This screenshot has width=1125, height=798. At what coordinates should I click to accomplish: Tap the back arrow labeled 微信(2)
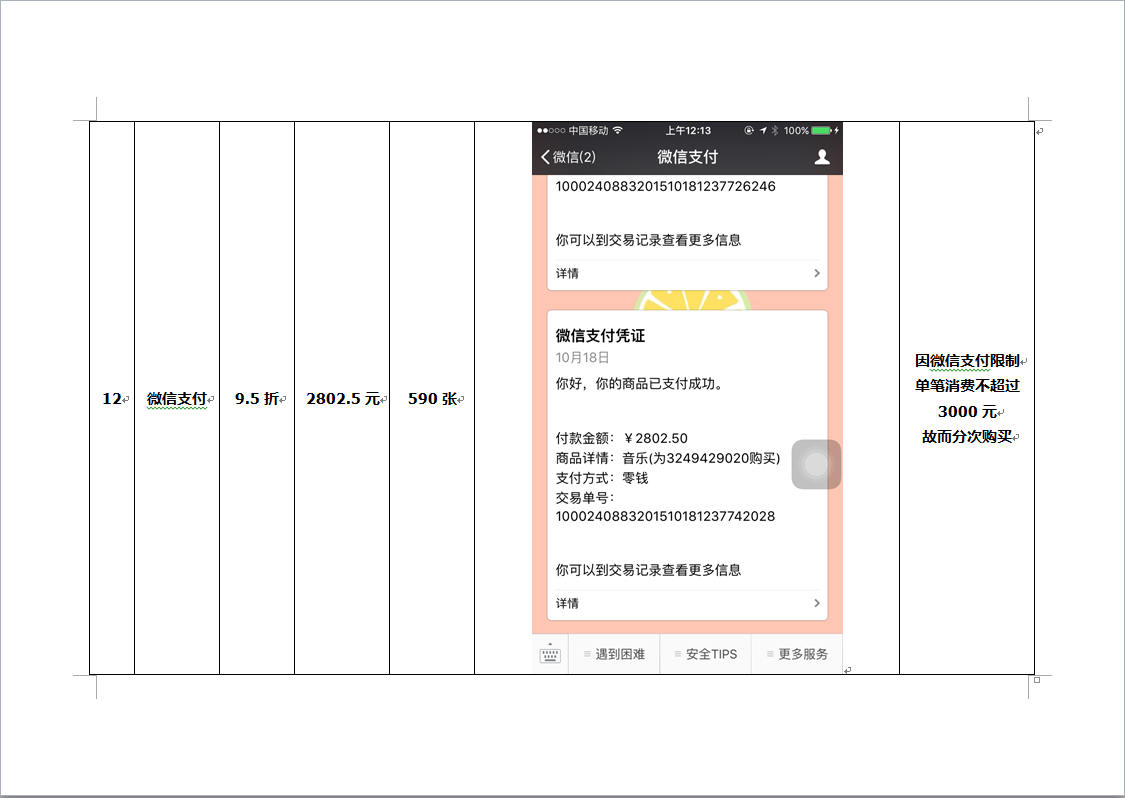click(568, 156)
